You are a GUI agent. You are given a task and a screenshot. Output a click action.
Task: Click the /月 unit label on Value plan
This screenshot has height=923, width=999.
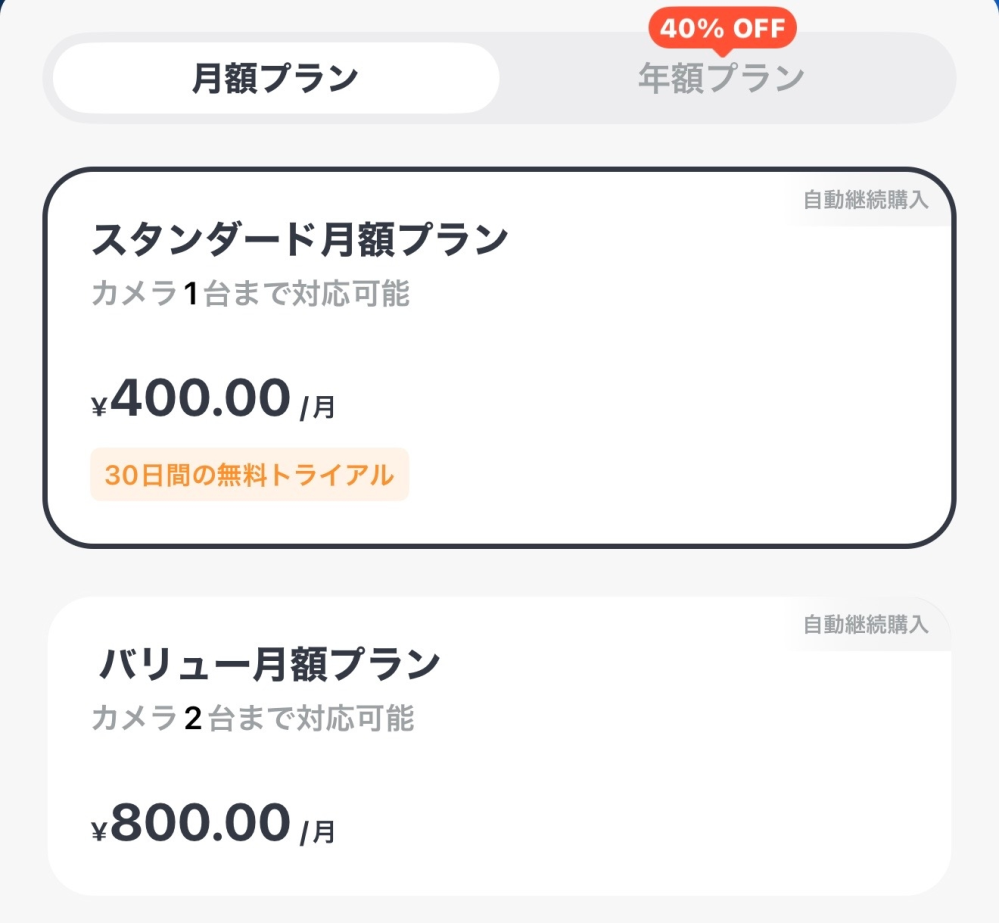(x=318, y=831)
